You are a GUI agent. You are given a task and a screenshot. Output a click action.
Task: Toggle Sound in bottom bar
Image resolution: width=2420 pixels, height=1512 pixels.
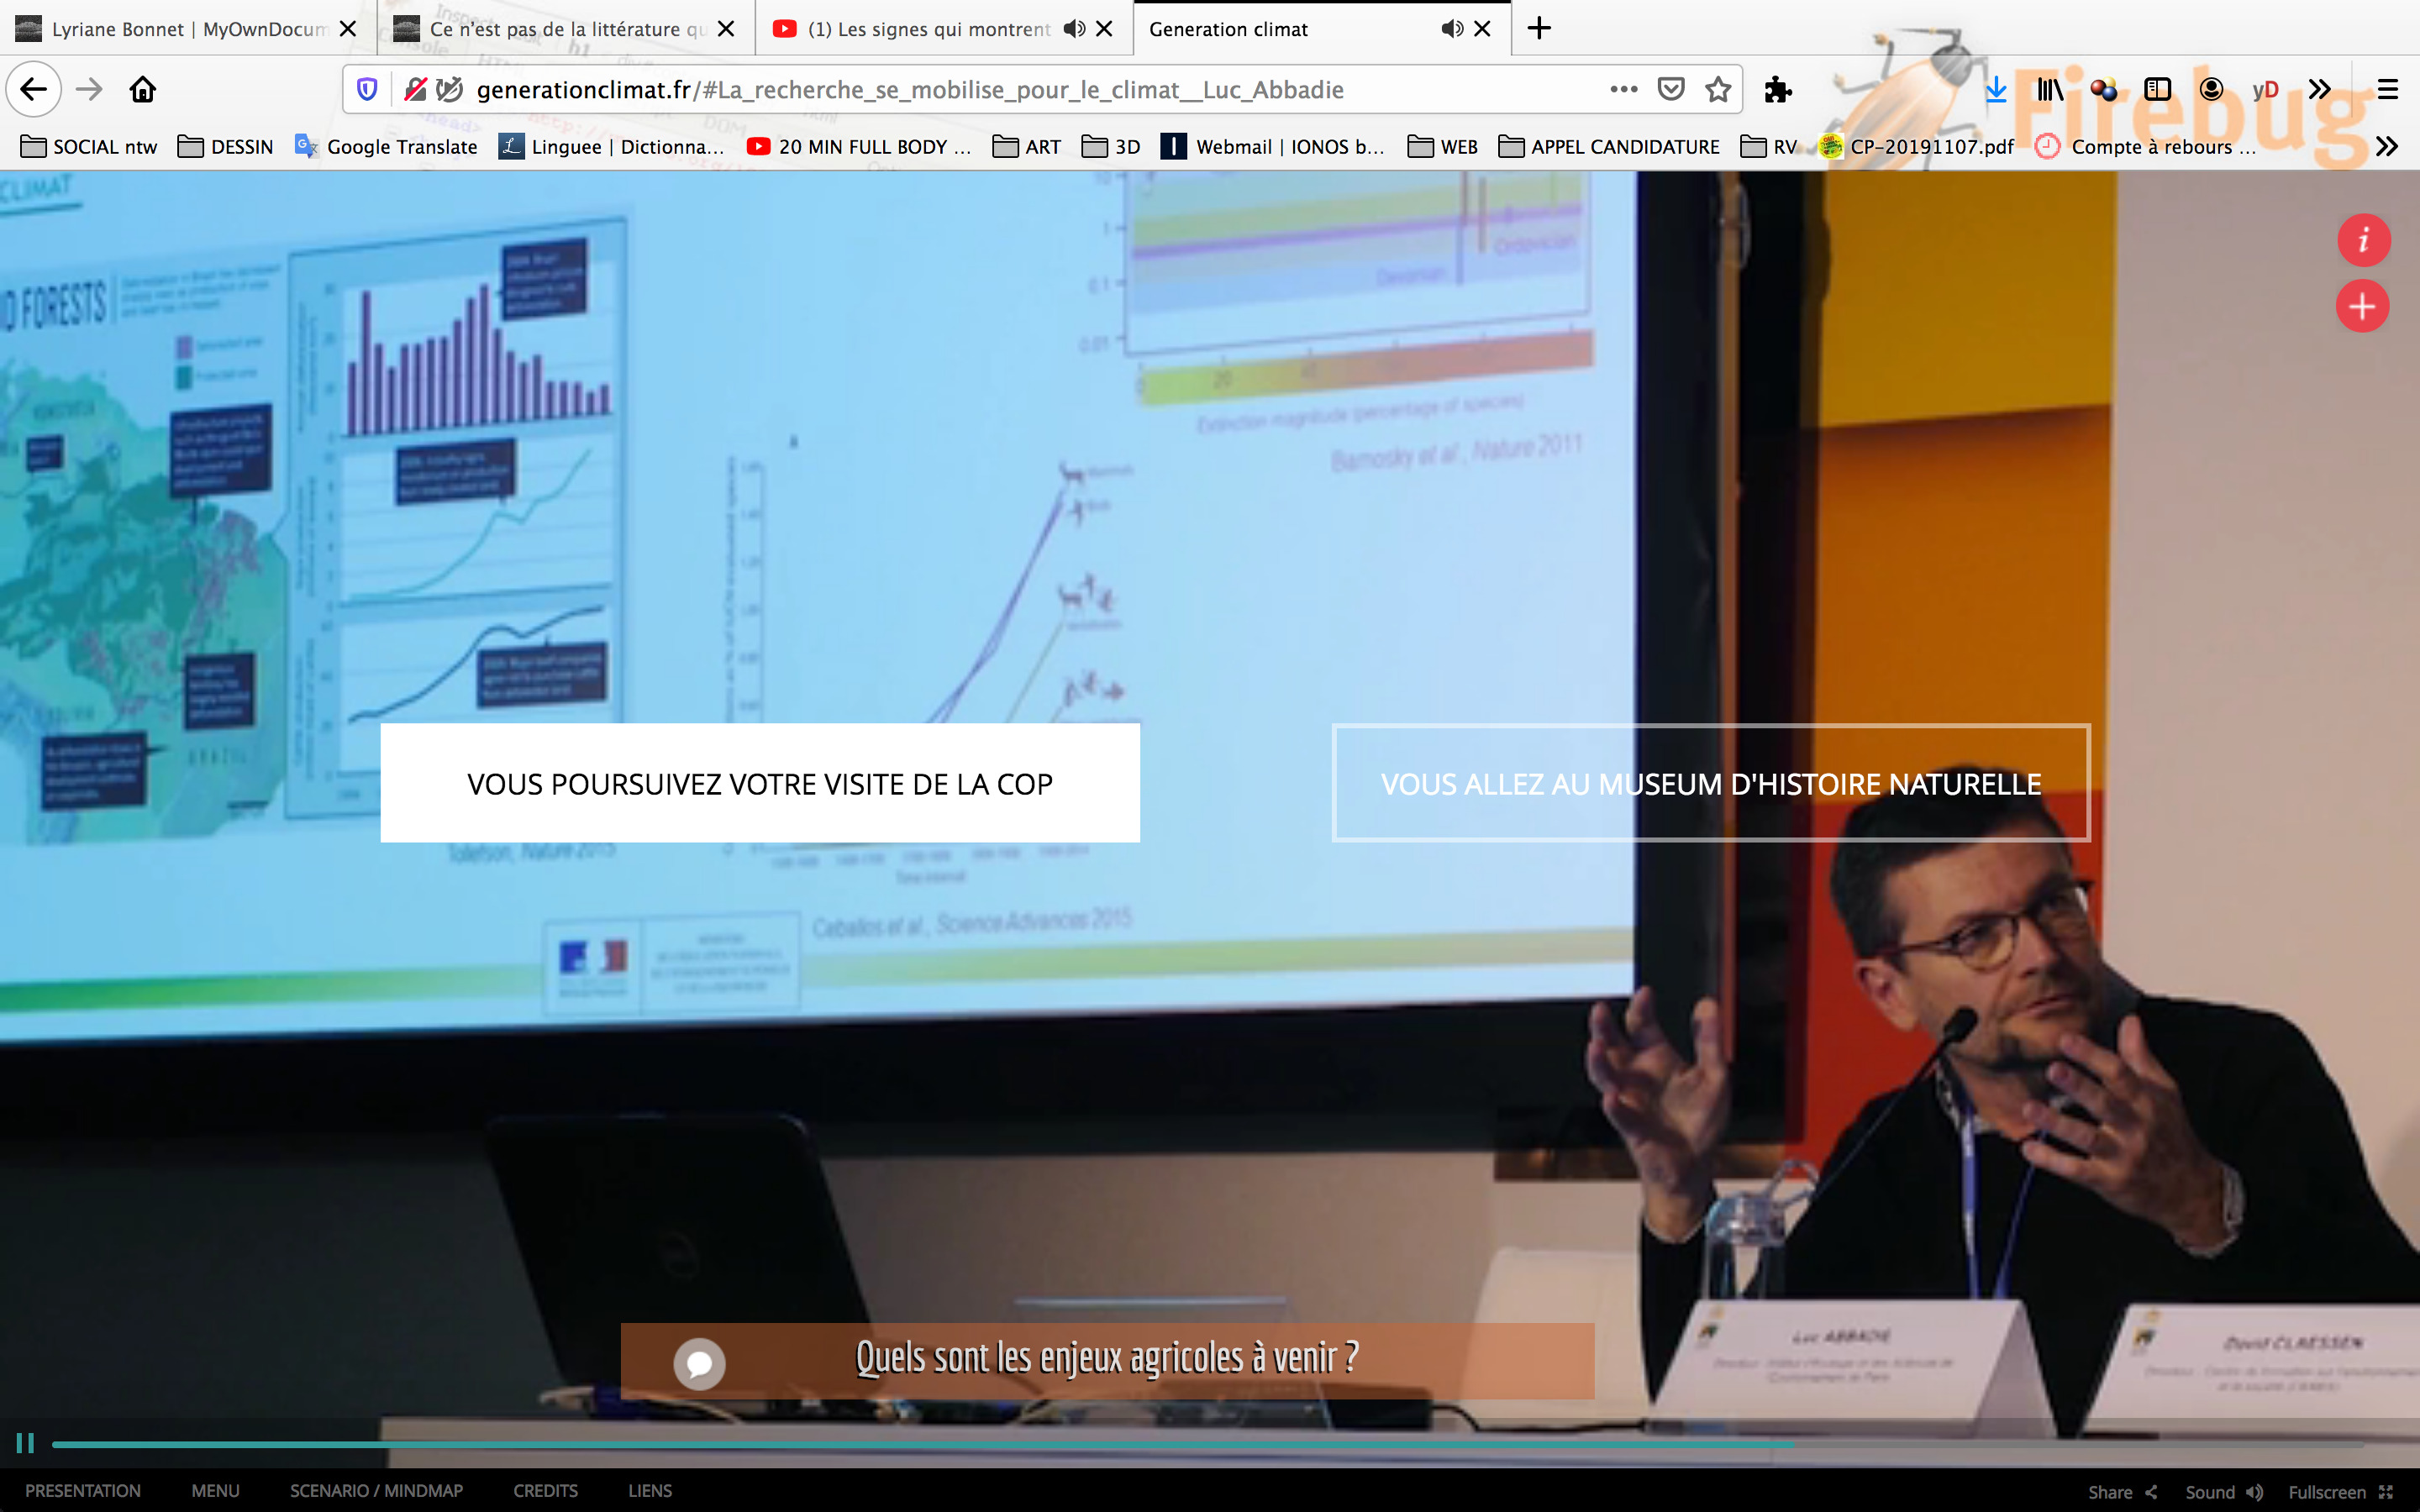[x=2223, y=1491]
